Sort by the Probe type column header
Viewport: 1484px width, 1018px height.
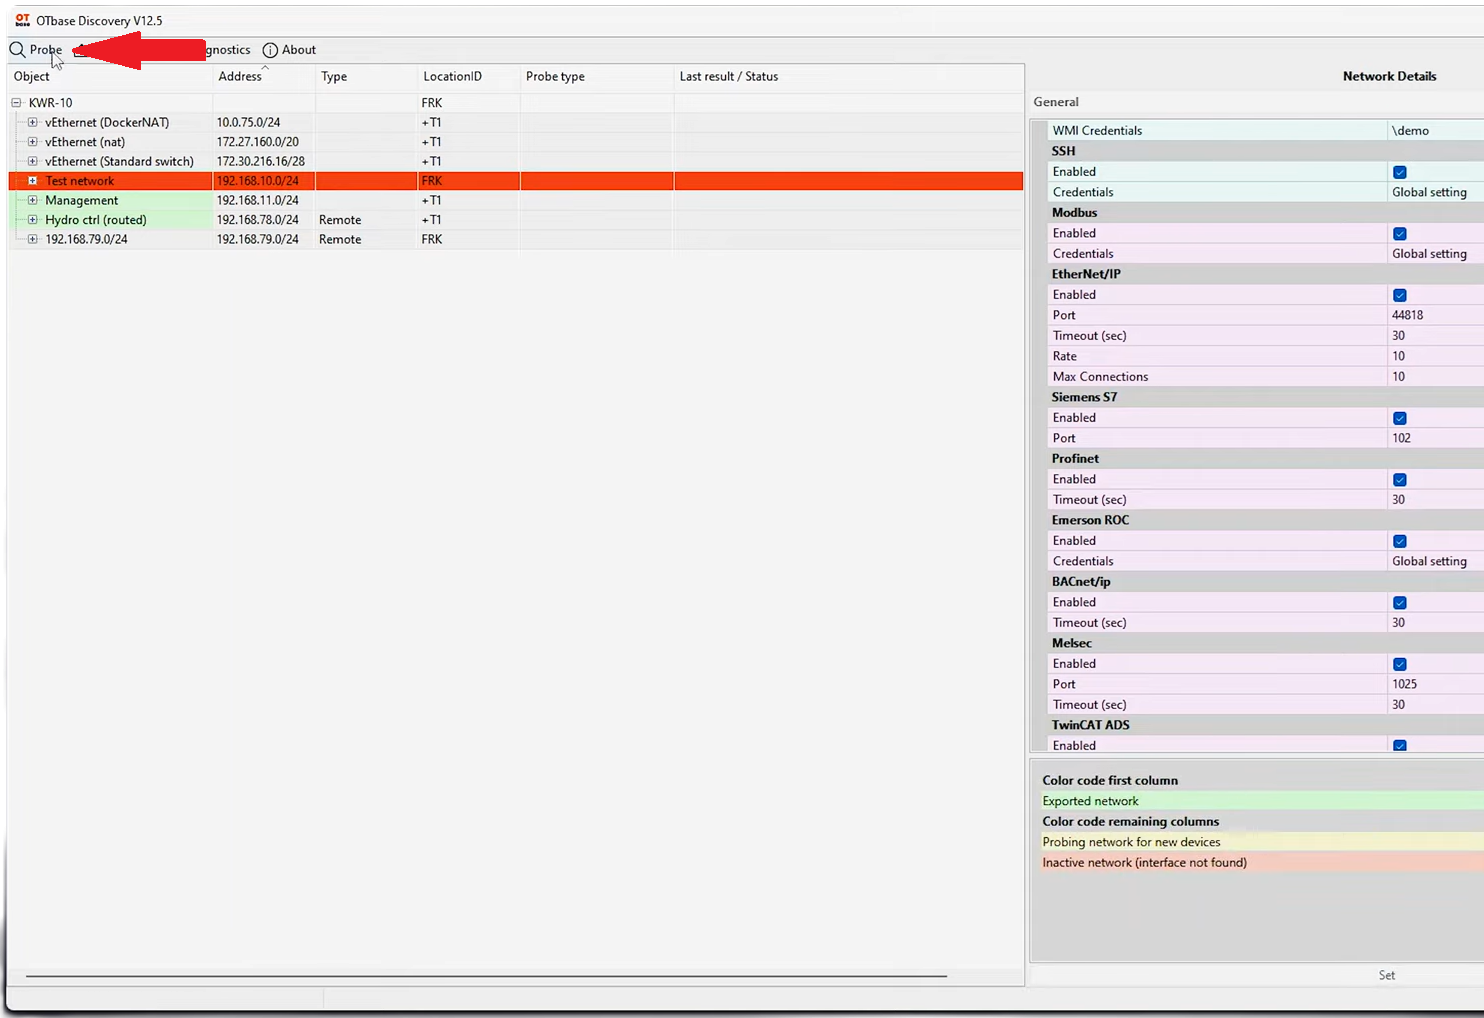tap(597, 77)
